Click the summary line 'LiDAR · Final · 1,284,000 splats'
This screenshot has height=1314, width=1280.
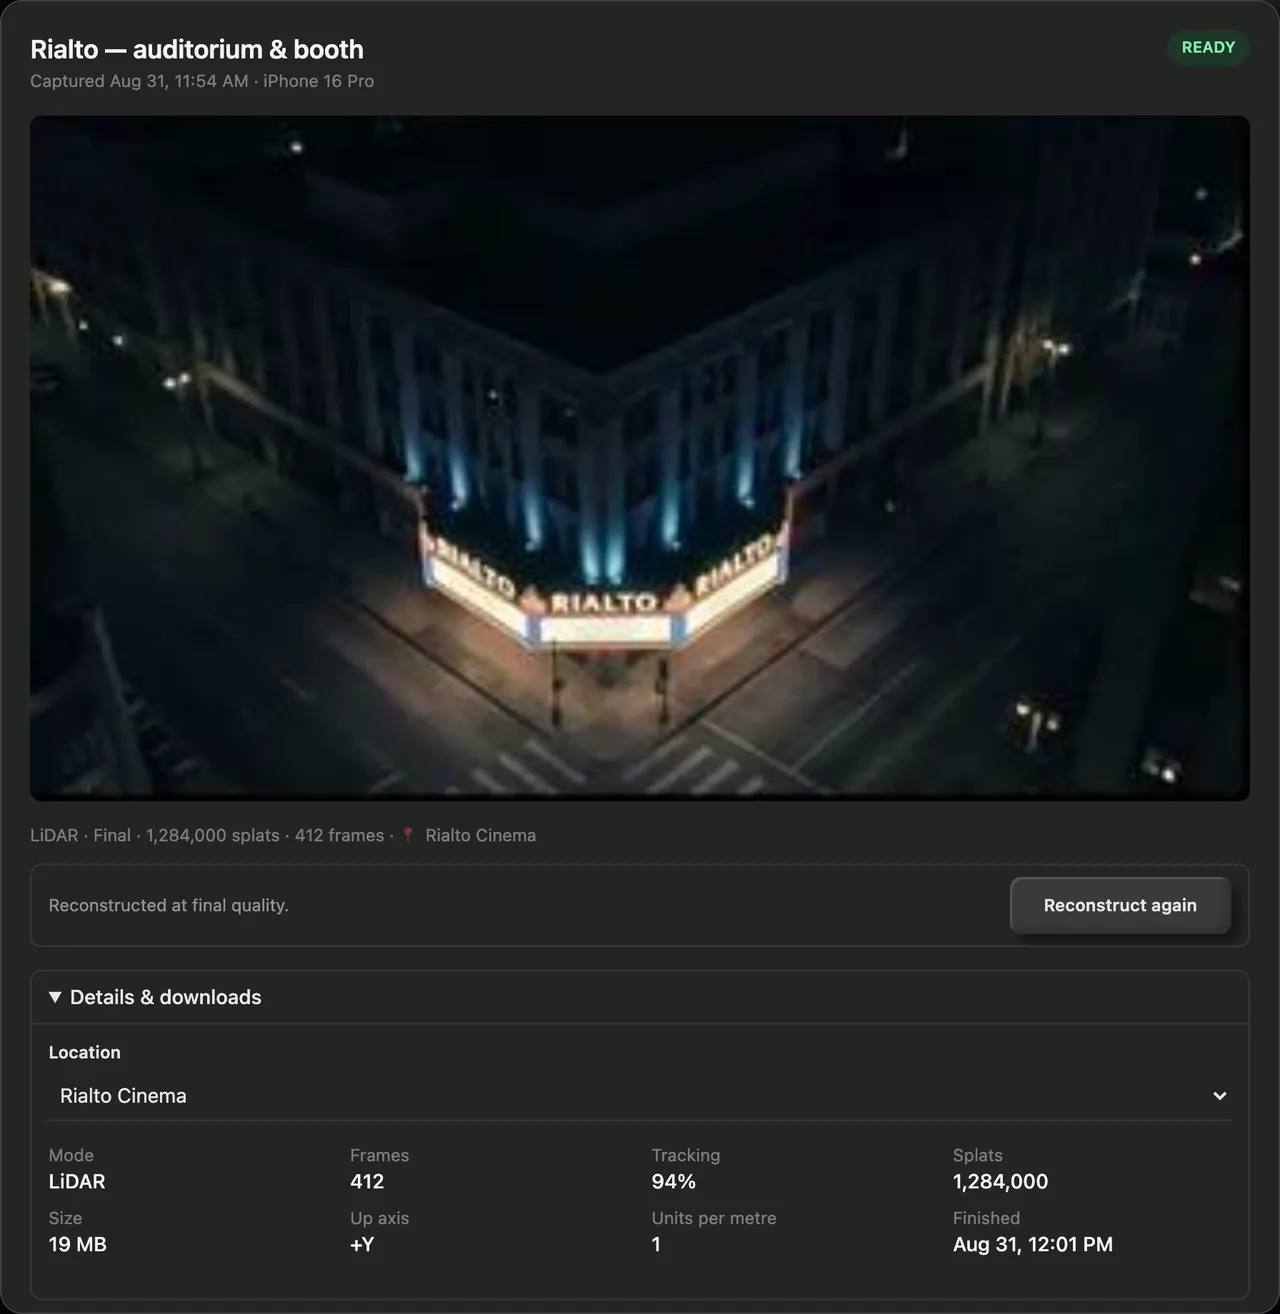pos(155,835)
